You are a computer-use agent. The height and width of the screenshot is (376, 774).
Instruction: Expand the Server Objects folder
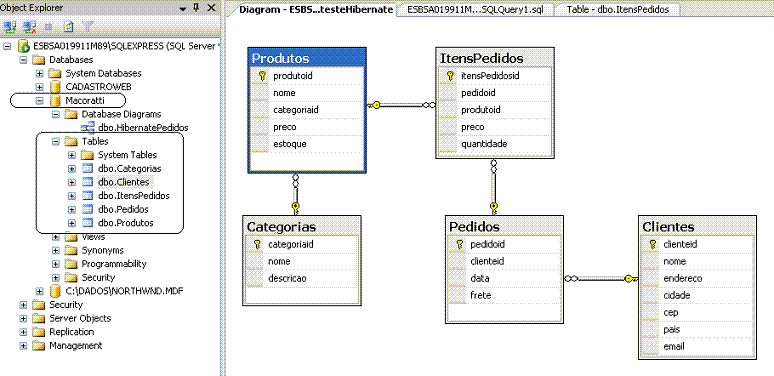tap(23, 318)
